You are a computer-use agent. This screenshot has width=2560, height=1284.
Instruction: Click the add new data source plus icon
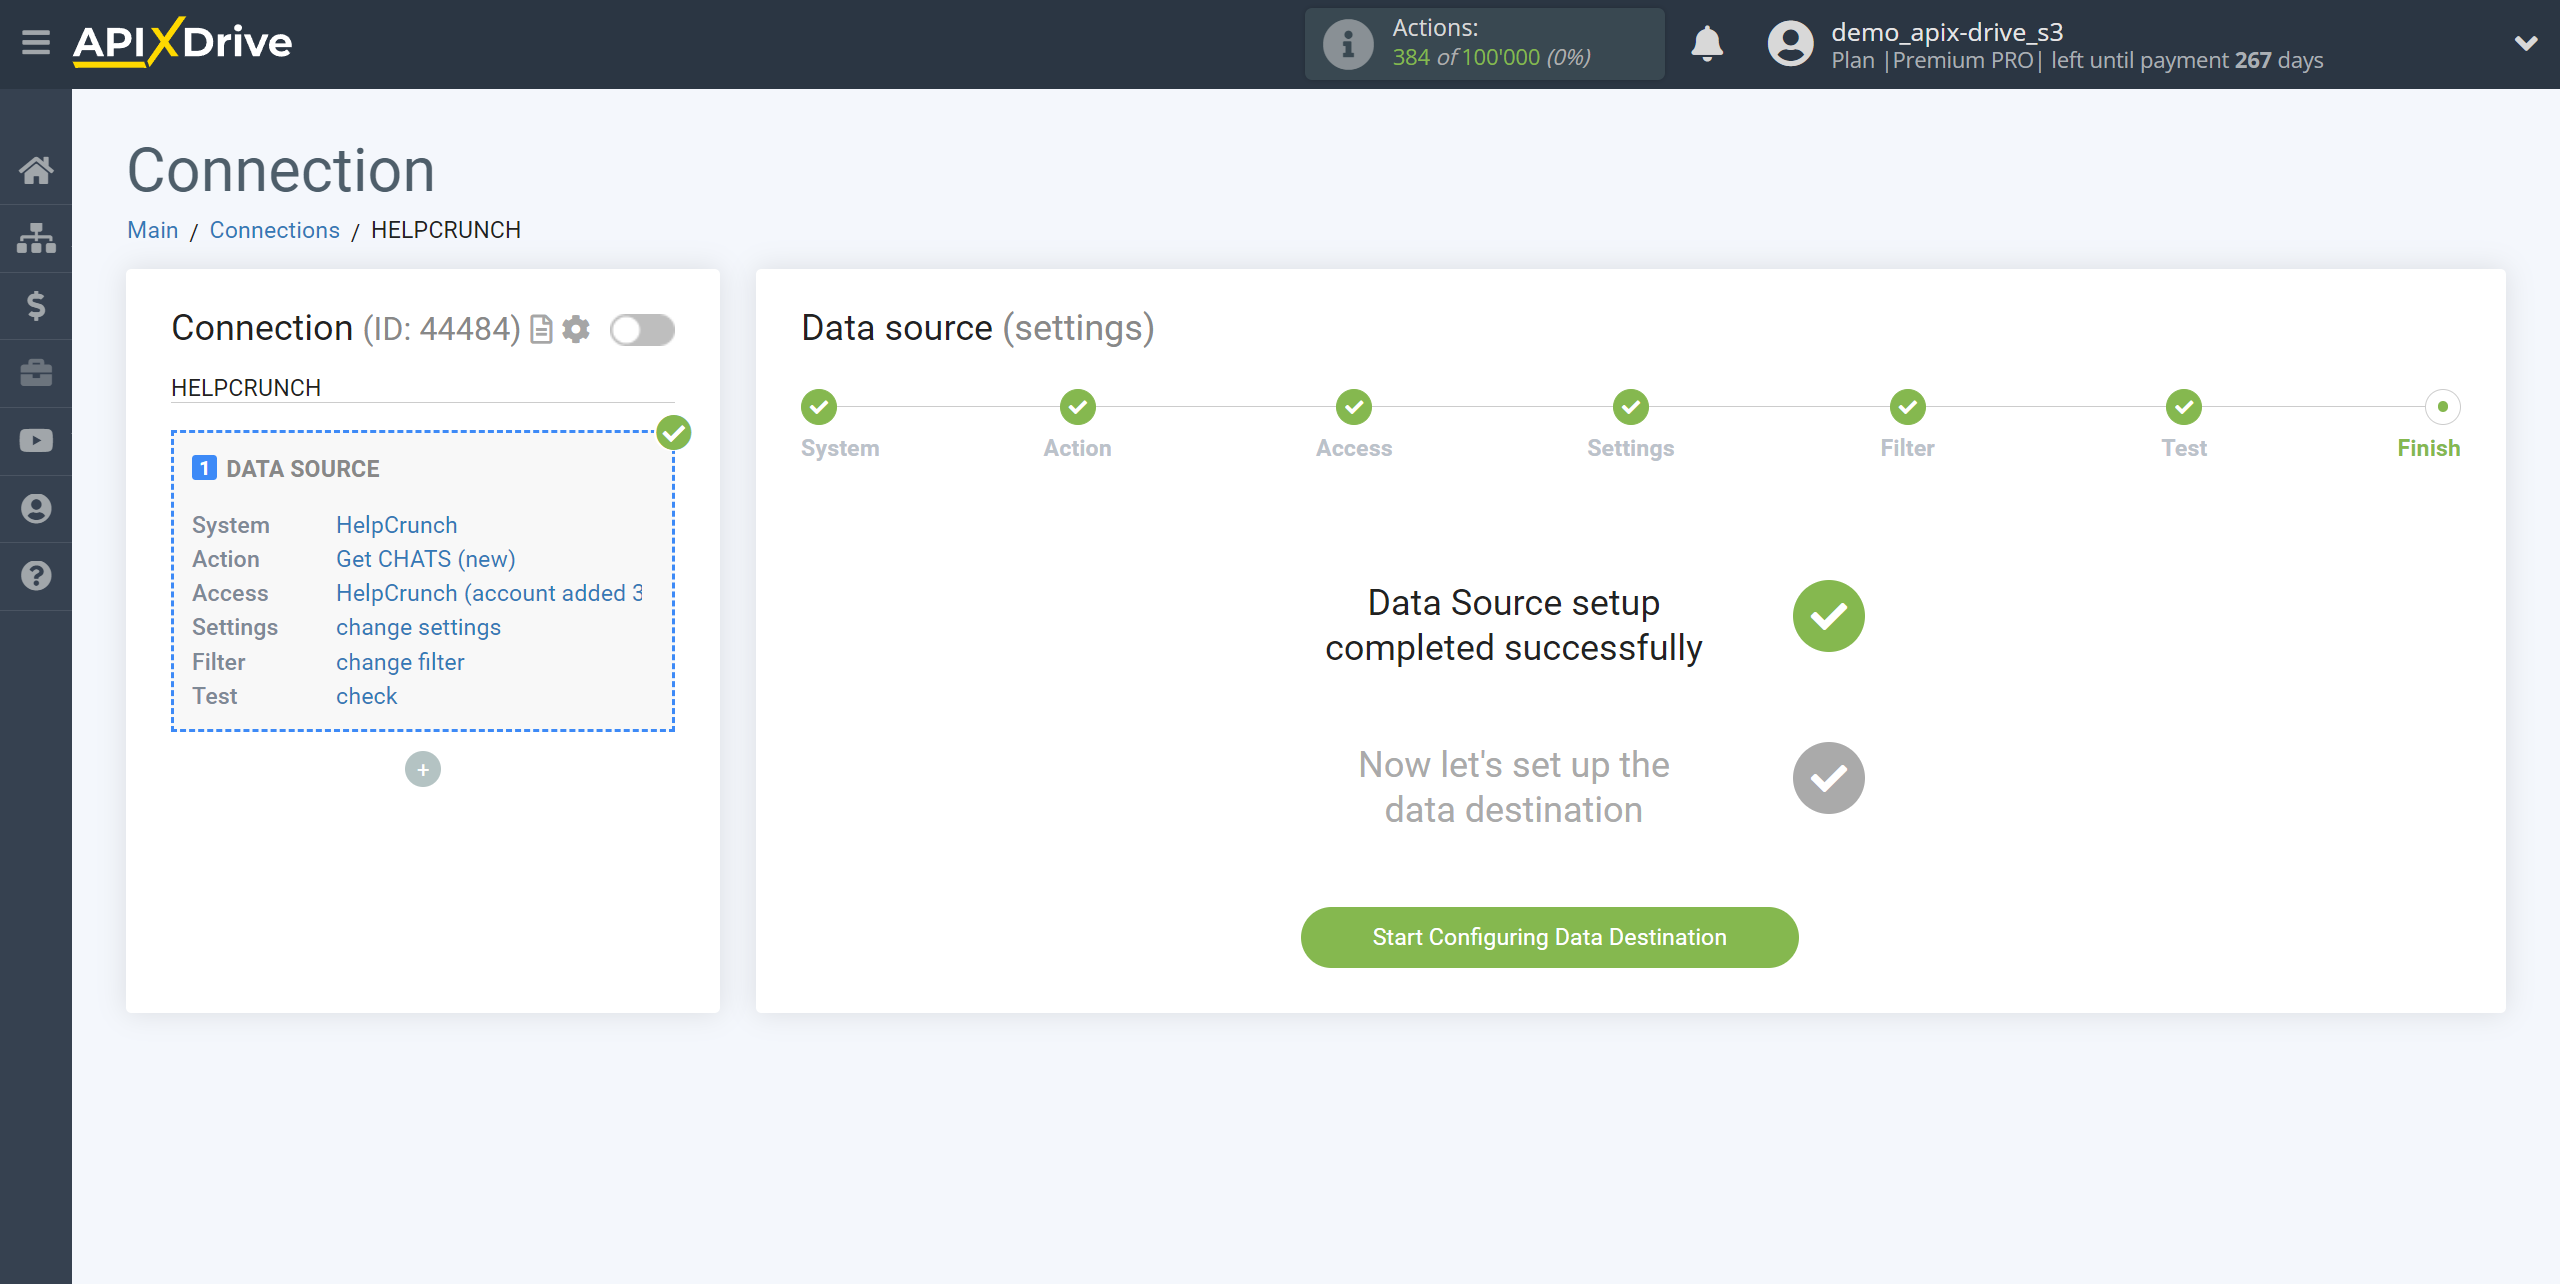[x=422, y=768]
